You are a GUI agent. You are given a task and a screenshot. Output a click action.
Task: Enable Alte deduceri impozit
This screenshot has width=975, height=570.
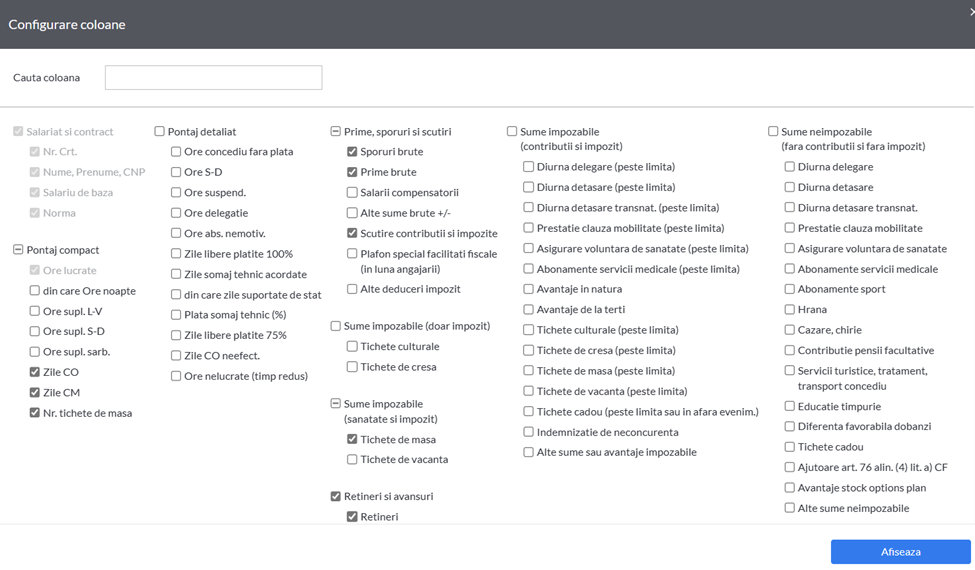[x=353, y=289]
